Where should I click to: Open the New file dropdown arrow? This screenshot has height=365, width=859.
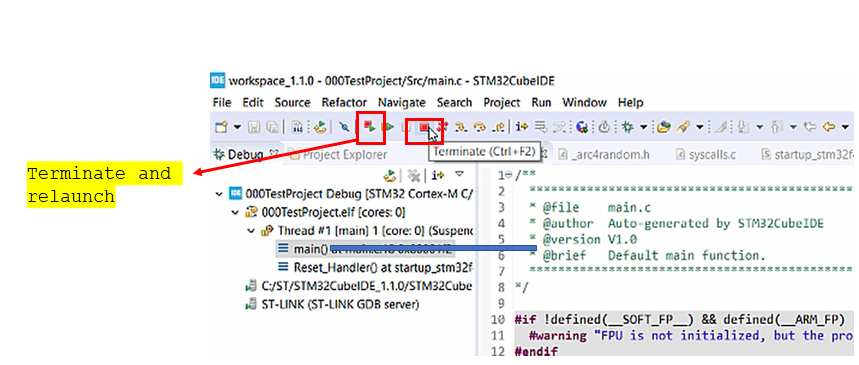237,127
